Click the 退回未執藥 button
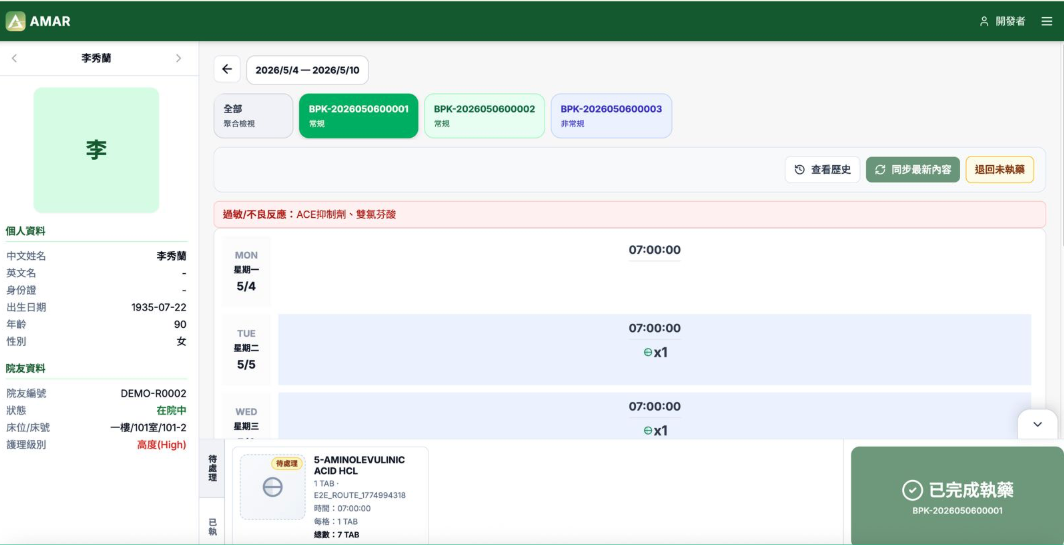This screenshot has height=545, width=1064. [1000, 170]
